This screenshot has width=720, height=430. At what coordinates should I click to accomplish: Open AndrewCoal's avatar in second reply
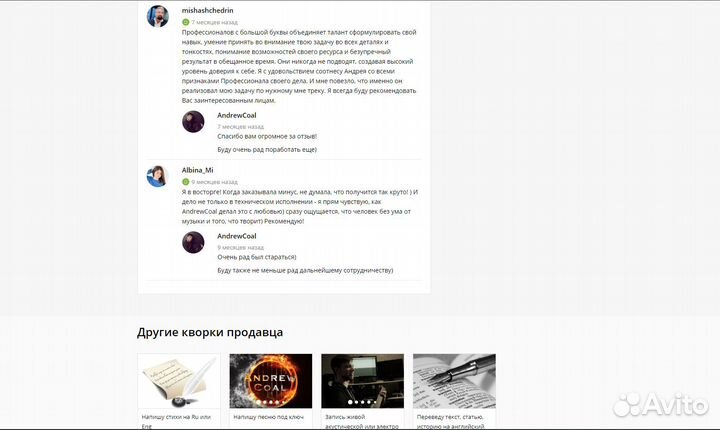coord(193,243)
